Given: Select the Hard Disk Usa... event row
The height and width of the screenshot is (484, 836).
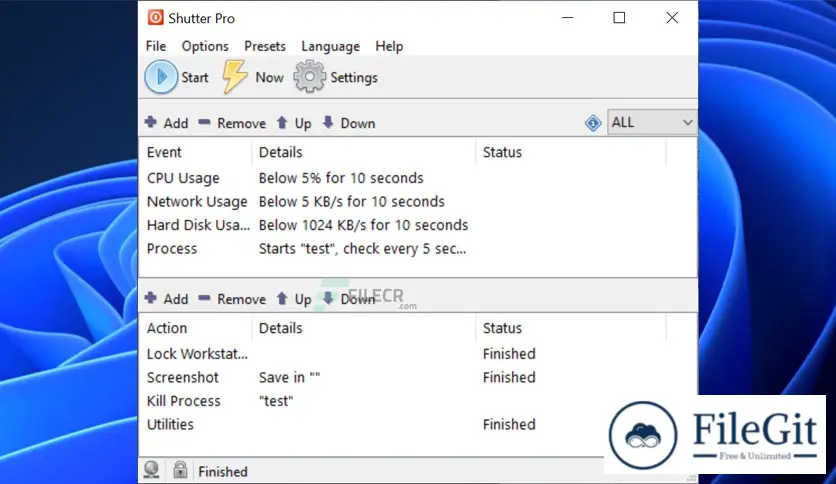Looking at the screenshot, I should pyautogui.click(x=418, y=225).
